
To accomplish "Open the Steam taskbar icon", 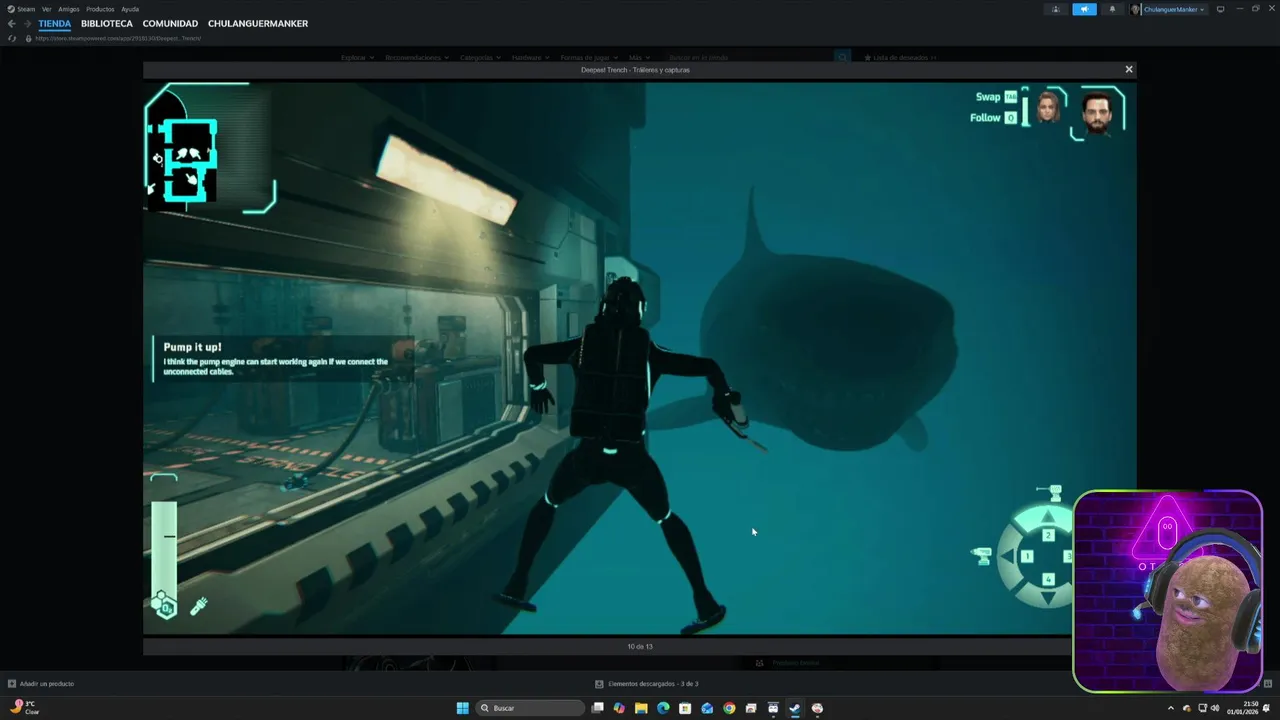I will [x=795, y=708].
